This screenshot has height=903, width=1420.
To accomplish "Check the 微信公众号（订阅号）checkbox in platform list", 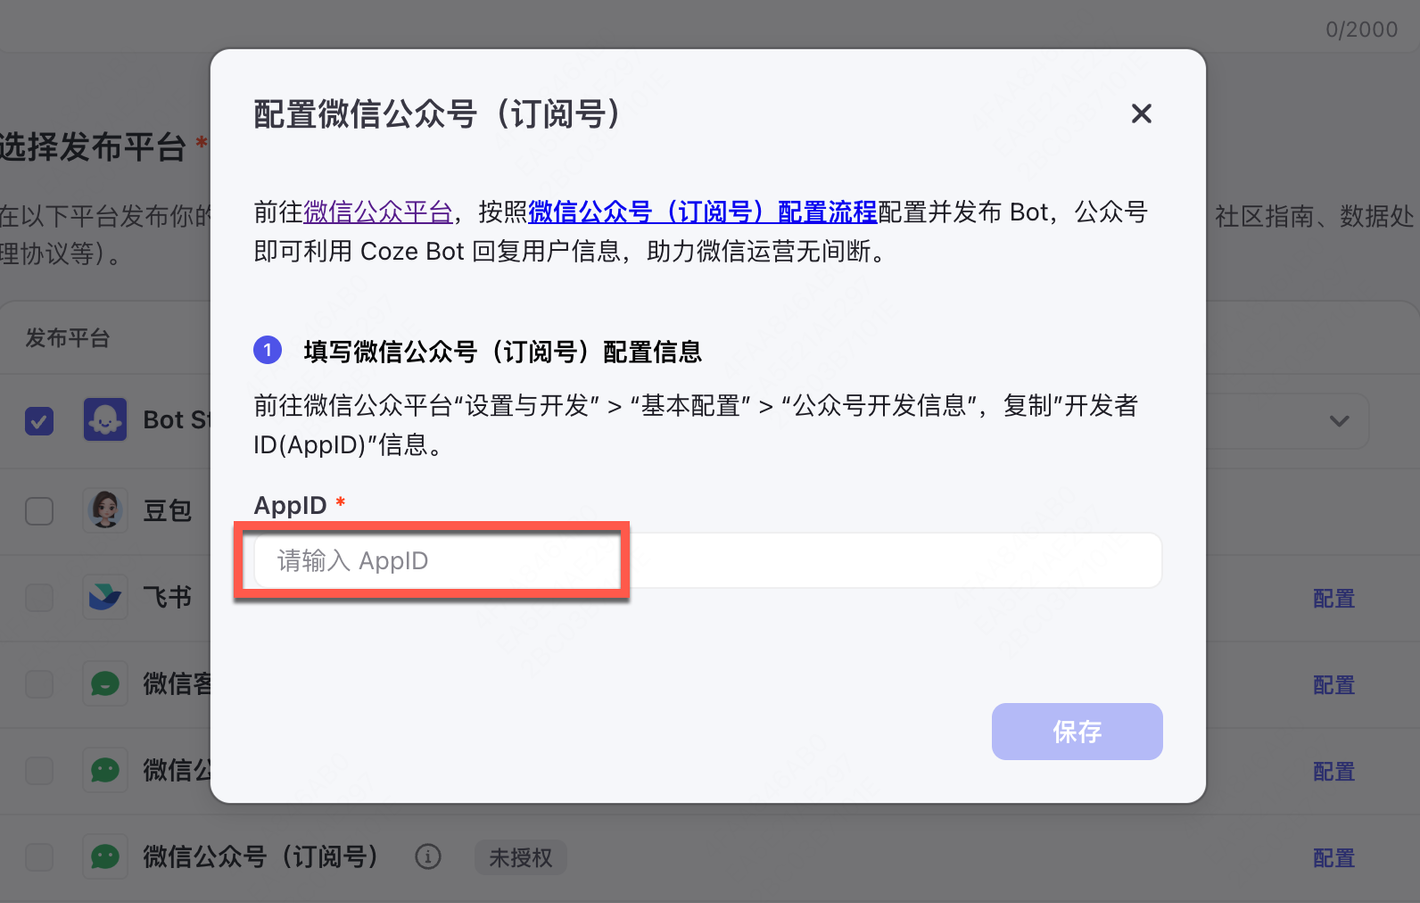I will pyautogui.click(x=39, y=857).
